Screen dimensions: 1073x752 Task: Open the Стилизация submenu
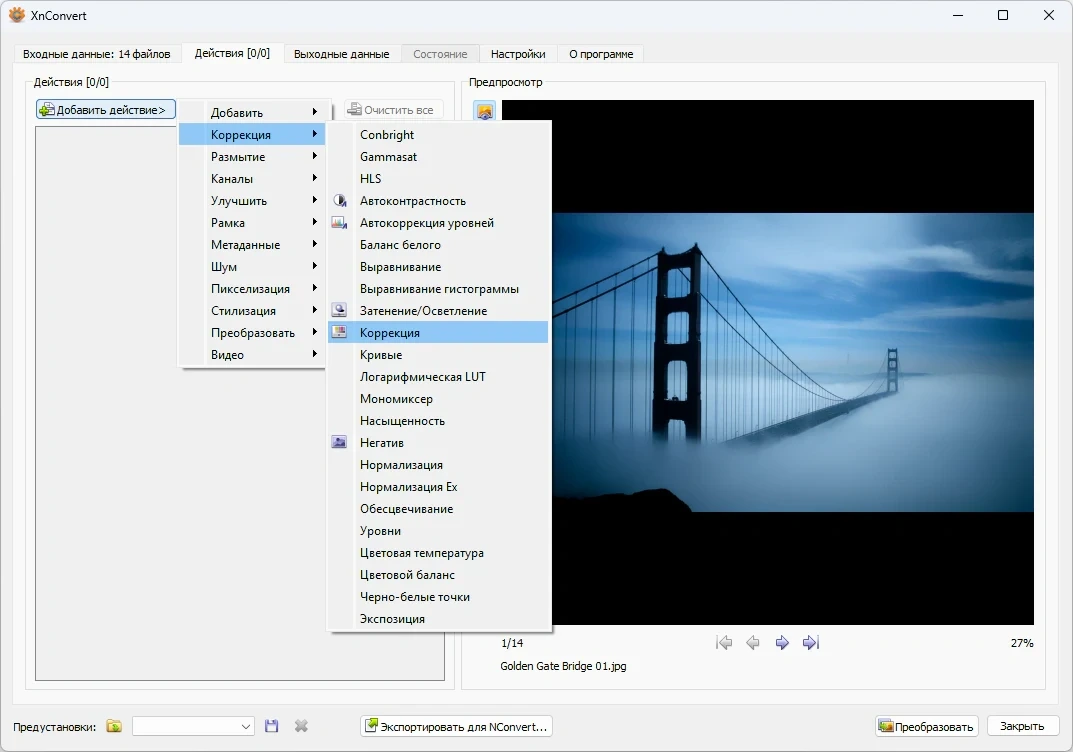[x=252, y=311]
